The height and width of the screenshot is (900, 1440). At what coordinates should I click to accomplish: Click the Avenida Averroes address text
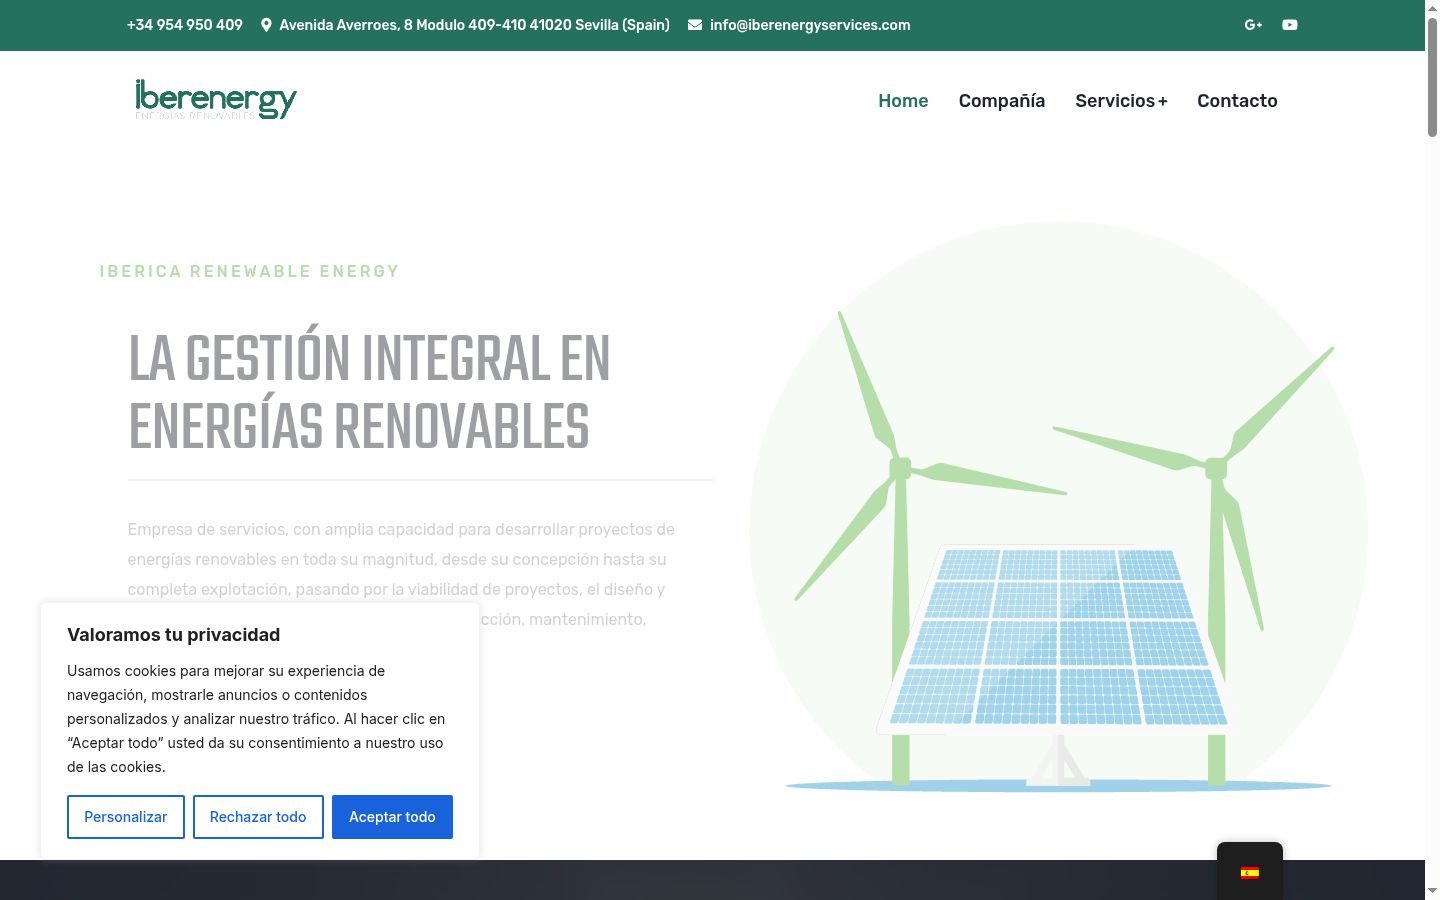(x=475, y=25)
